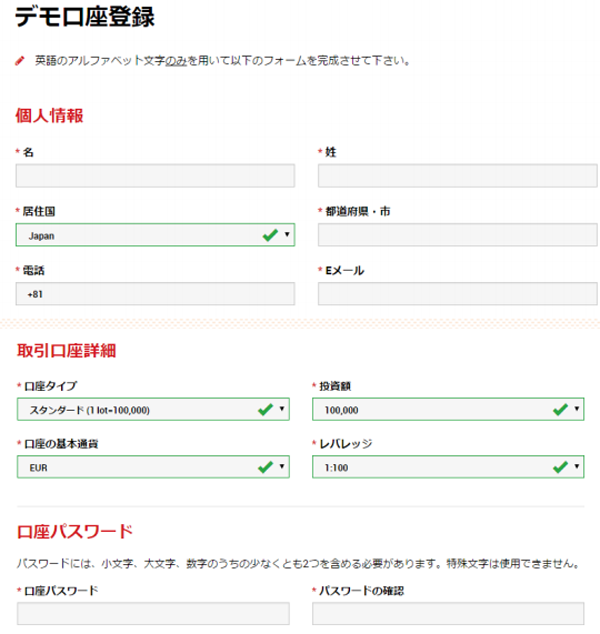Screen dimensions: 600x634
Task: Click the green checkmark in the 居住国 field
Action: click(269, 235)
